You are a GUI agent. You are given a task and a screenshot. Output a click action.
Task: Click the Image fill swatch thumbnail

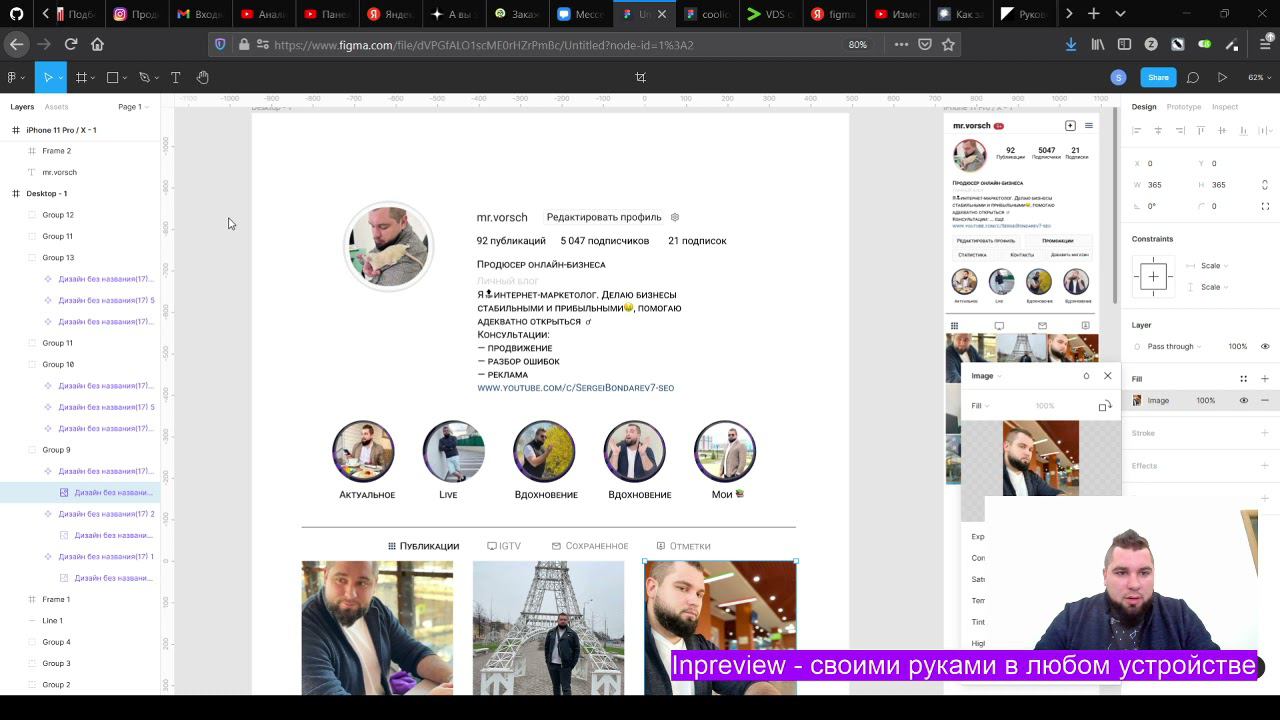point(1137,400)
